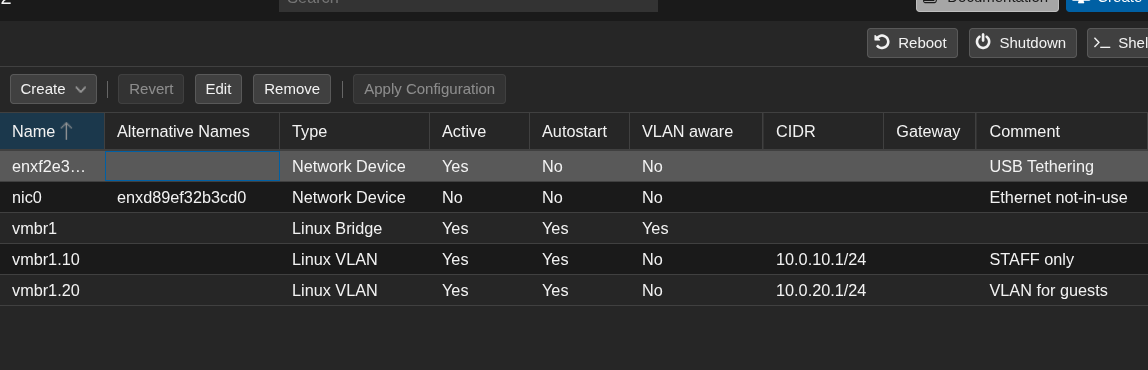
Task: Click the Reboot circular arrow icon
Action: 882,42
